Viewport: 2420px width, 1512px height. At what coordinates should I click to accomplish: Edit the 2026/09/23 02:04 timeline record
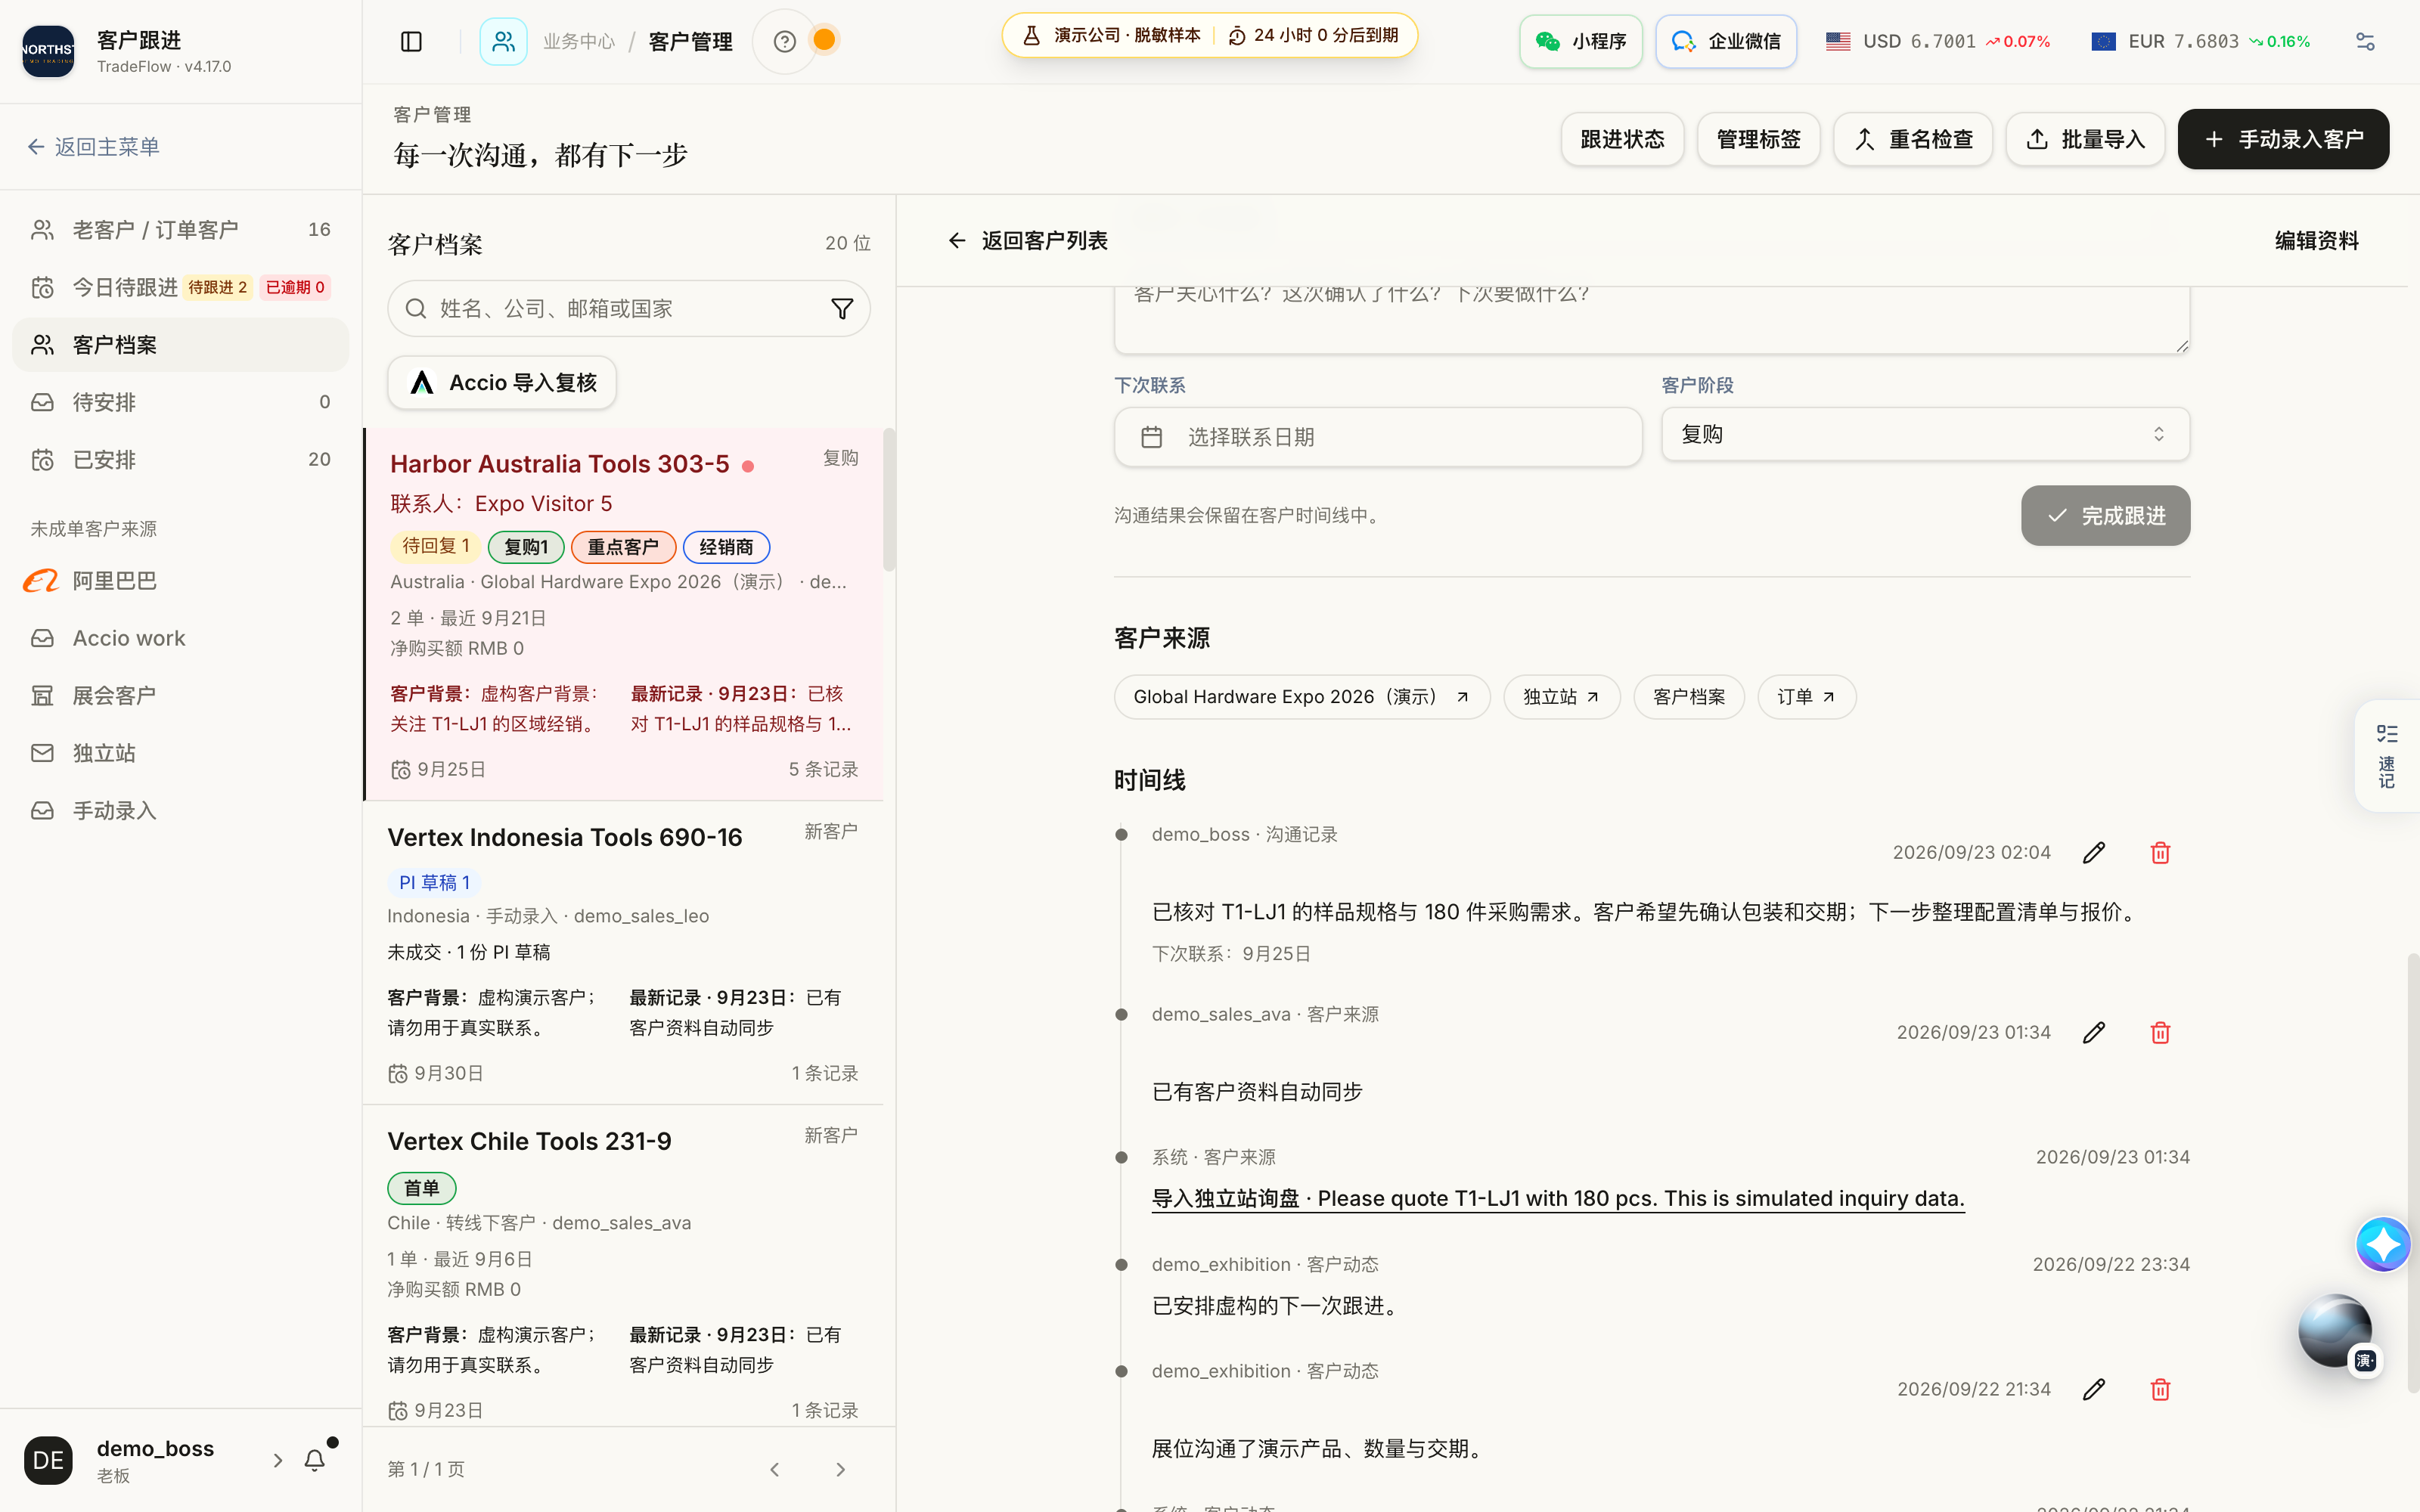pos(2094,853)
